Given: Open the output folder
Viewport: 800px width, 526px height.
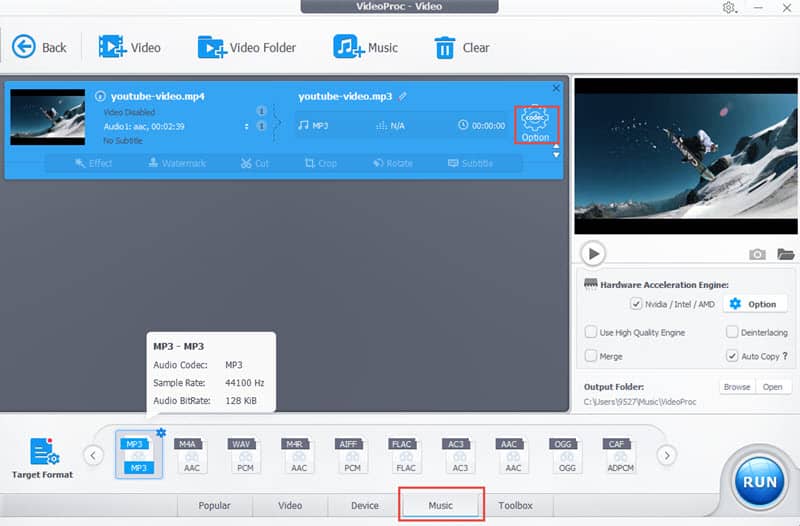Looking at the screenshot, I should pyautogui.click(x=772, y=387).
